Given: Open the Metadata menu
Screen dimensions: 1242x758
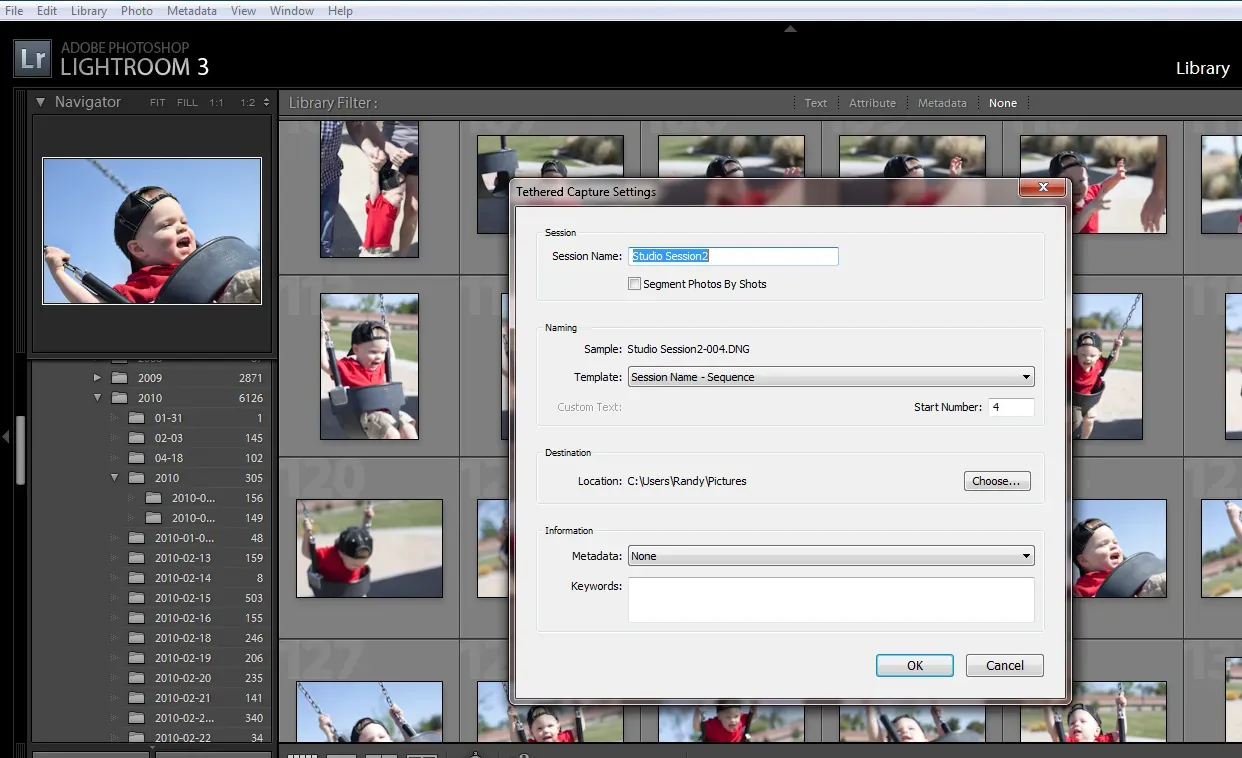Looking at the screenshot, I should coord(191,11).
